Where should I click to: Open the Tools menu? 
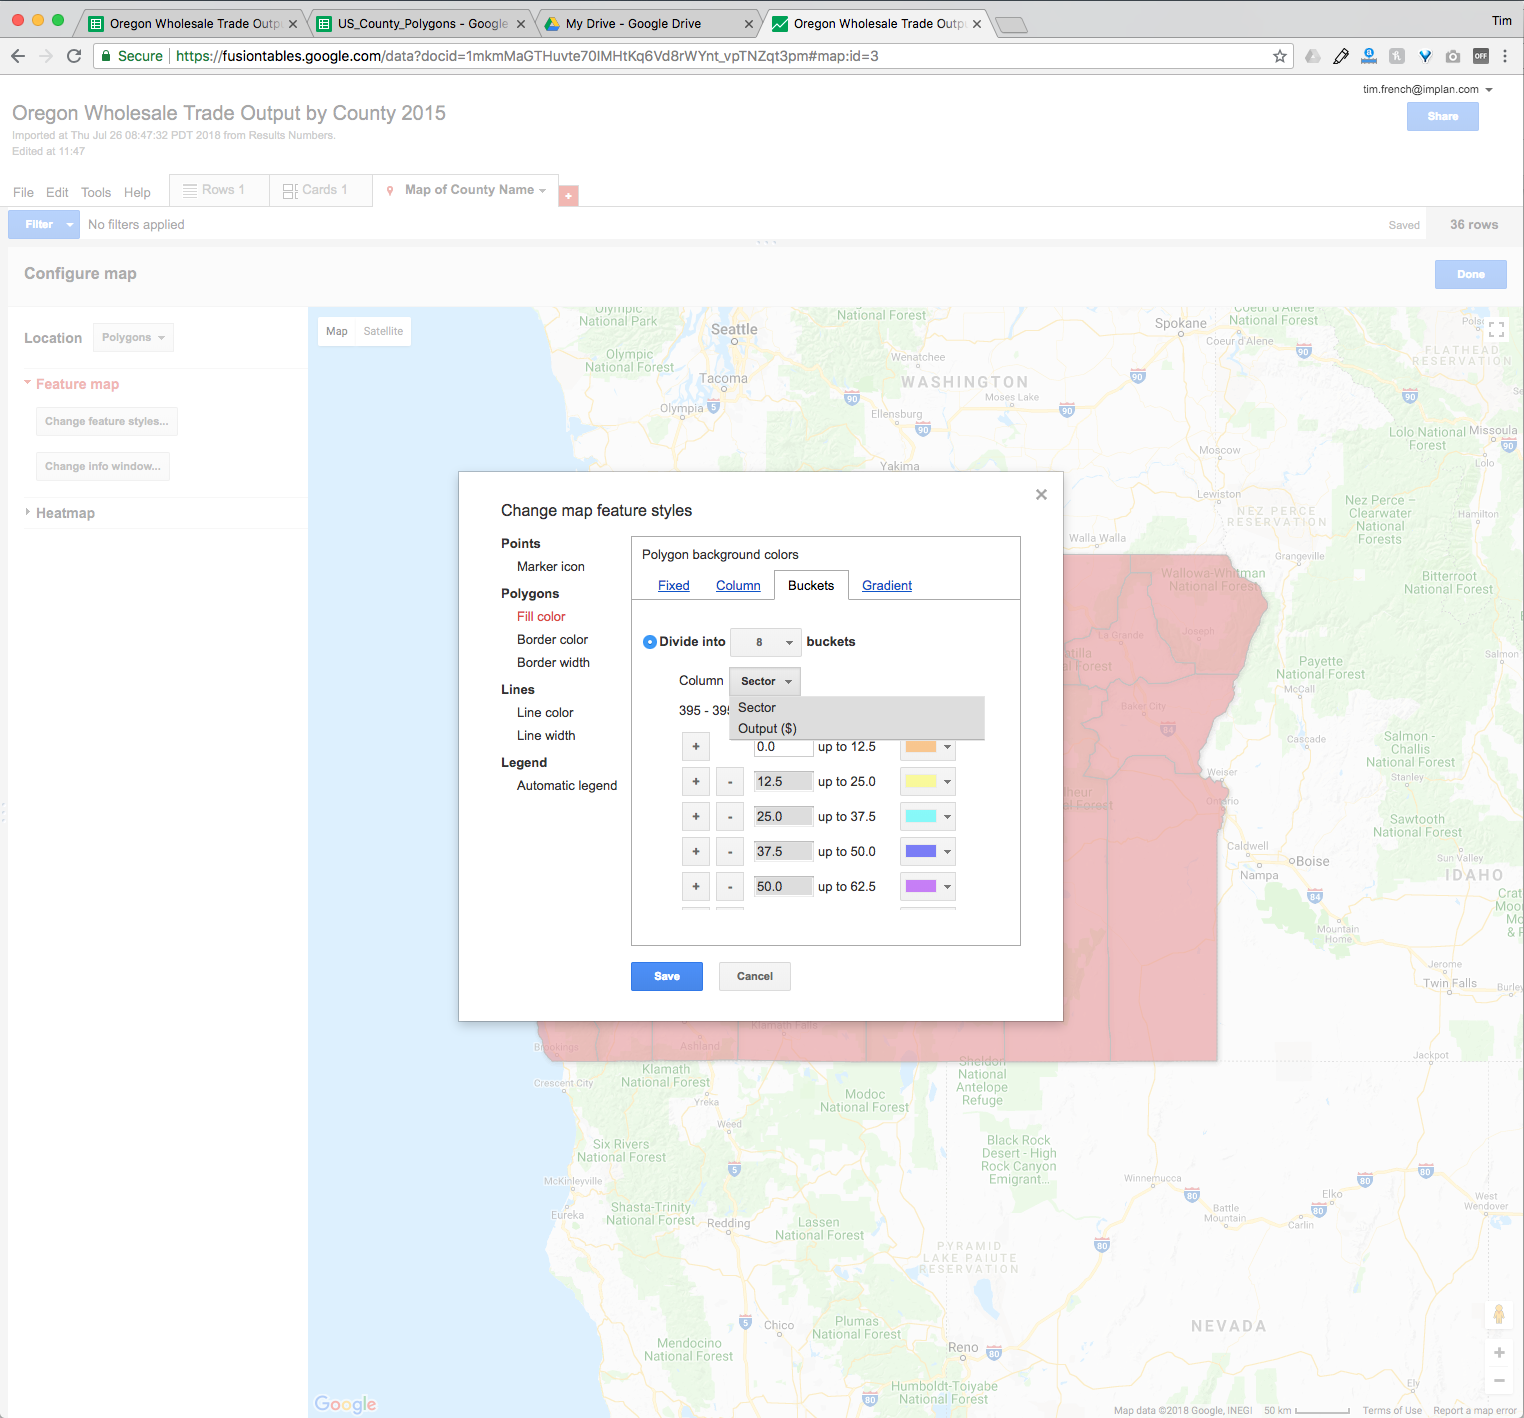coord(96,192)
